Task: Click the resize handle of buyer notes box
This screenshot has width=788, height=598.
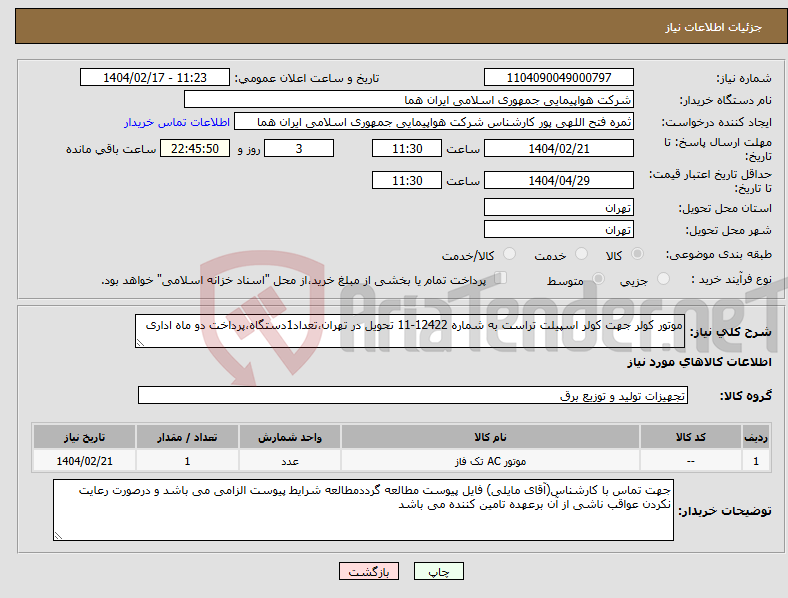Action: click(x=58, y=536)
